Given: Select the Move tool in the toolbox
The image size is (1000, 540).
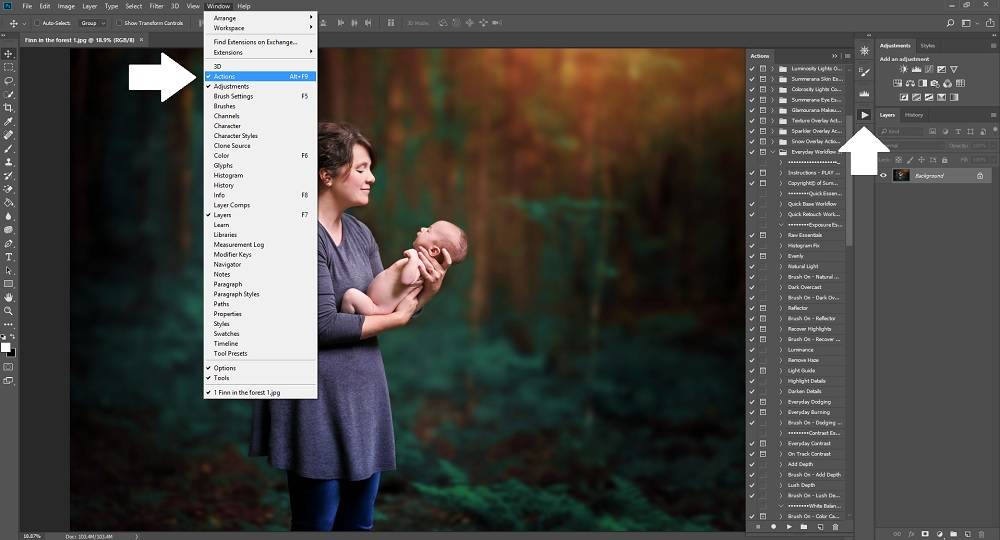Looking at the screenshot, I should 8,54.
